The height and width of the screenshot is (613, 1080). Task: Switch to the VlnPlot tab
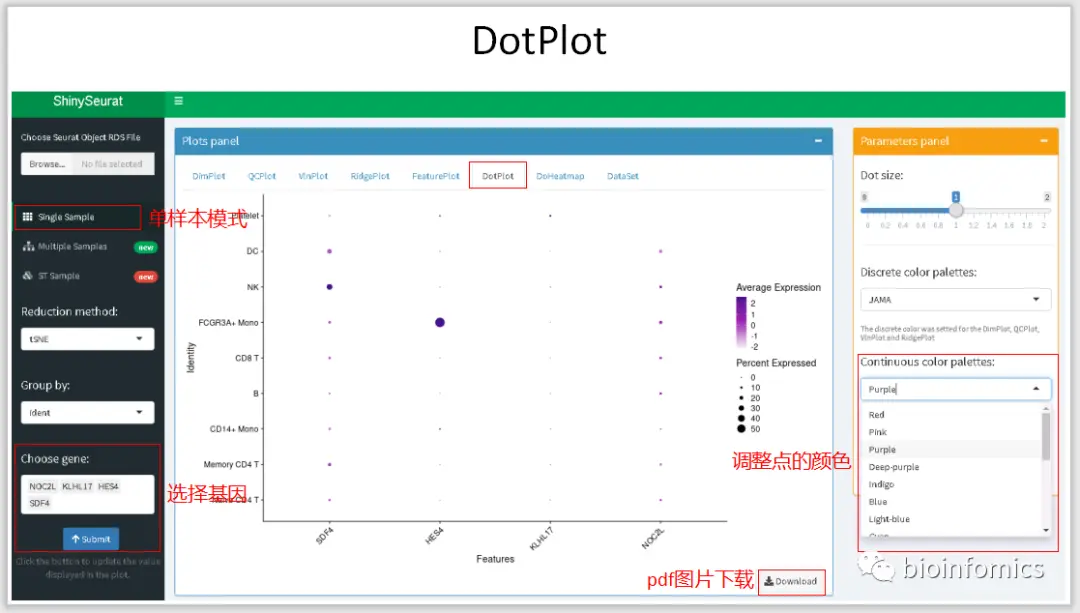point(313,176)
